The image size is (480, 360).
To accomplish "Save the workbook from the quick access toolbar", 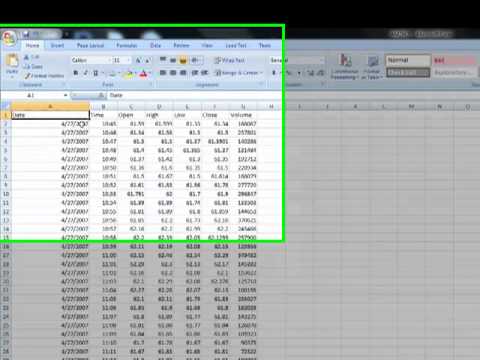I will click(25, 34).
